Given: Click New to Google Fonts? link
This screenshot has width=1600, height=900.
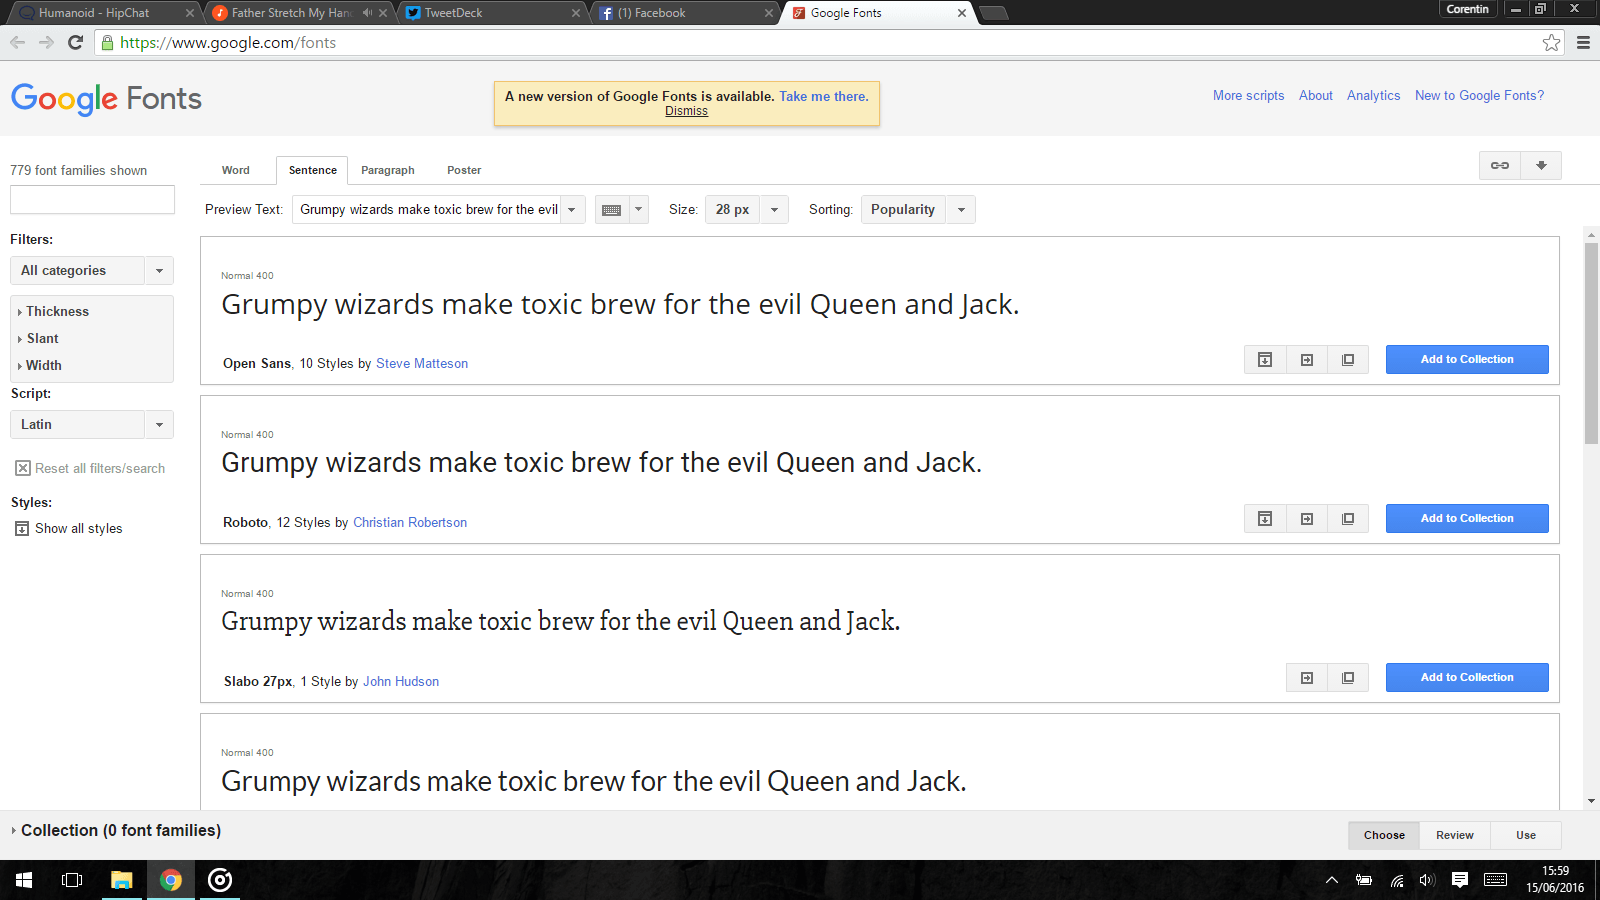Looking at the screenshot, I should (1479, 96).
